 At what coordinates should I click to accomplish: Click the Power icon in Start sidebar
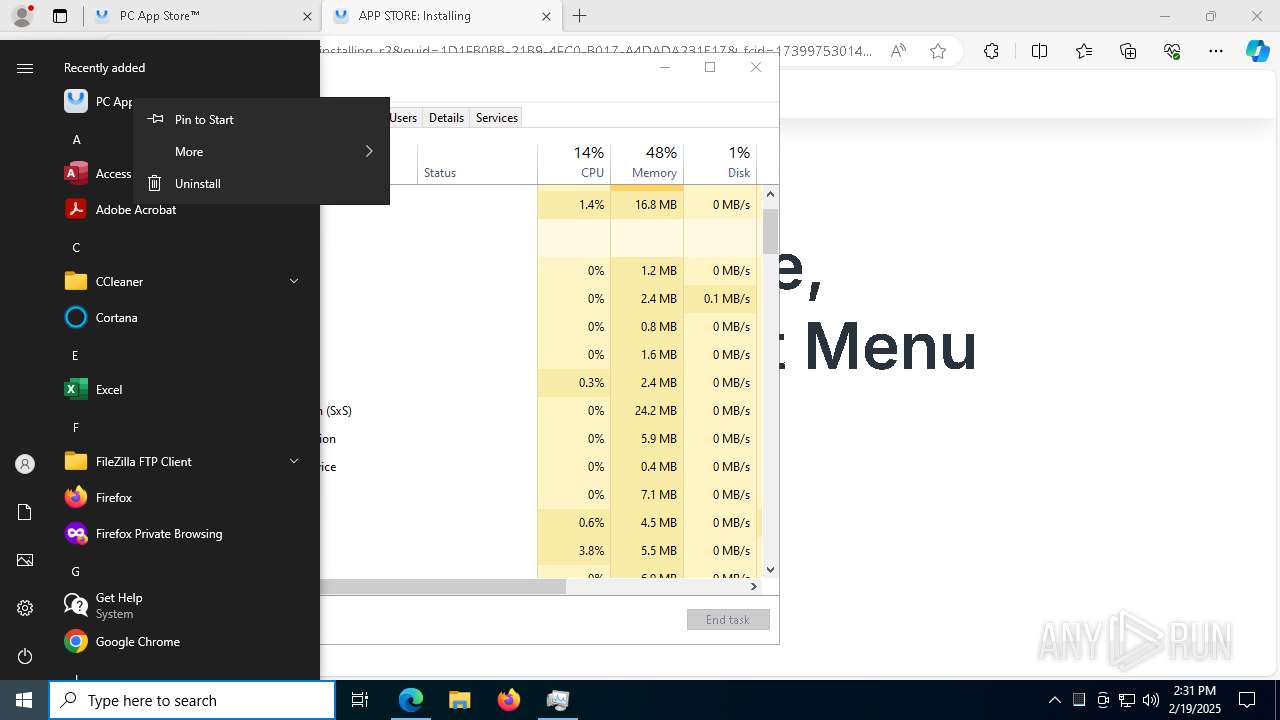(25, 656)
